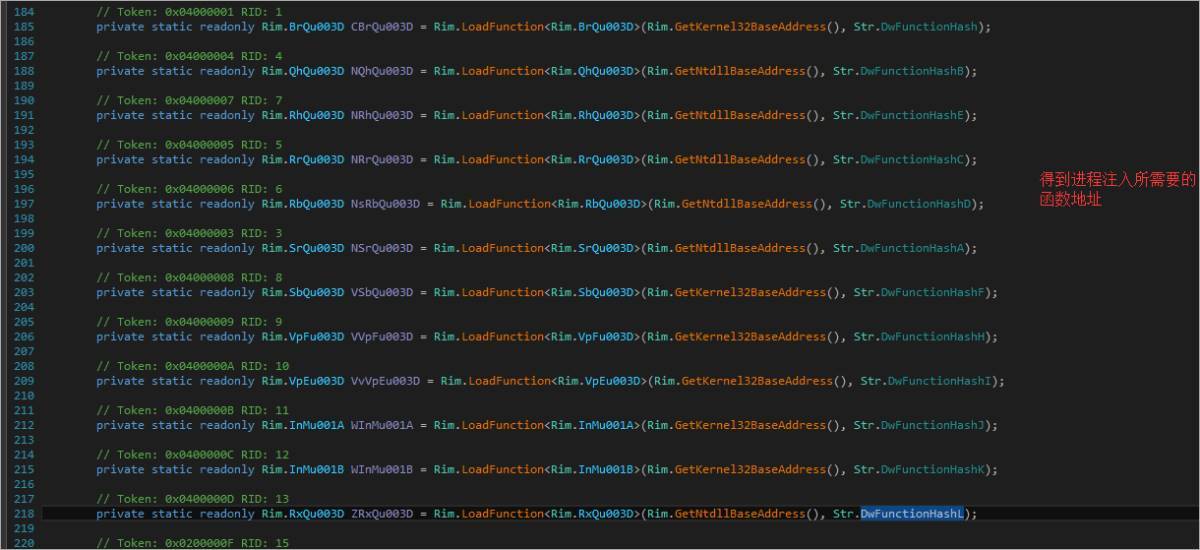The height and width of the screenshot is (550, 1200).
Task: Click comment 'Token: 0x04000007 RID: 7'
Action: [189, 100]
